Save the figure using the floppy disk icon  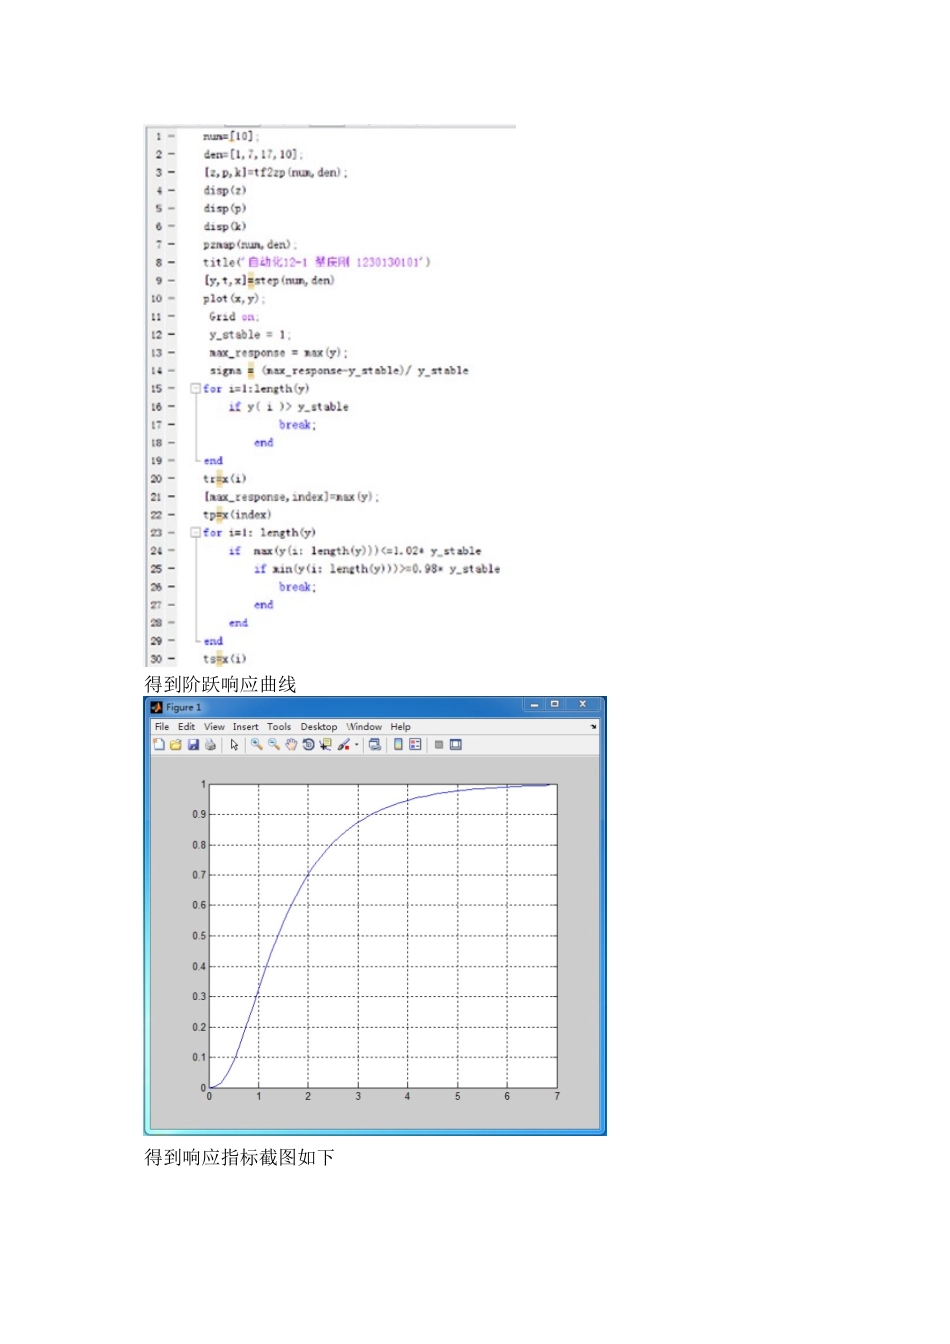coord(193,745)
